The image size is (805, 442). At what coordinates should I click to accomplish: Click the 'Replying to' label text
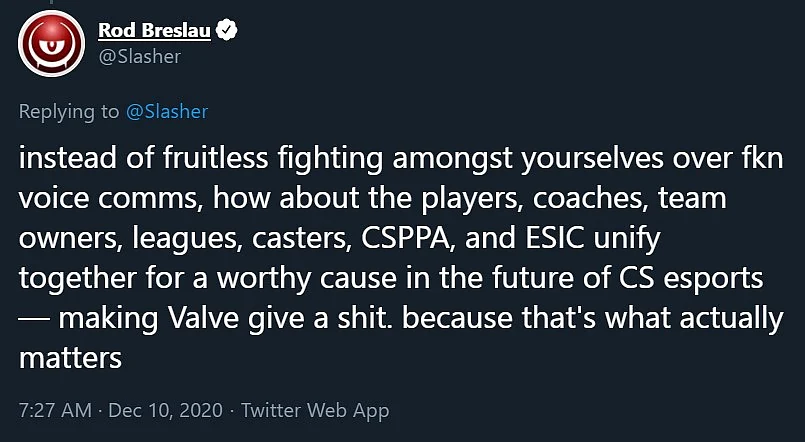(x=69, y=112)
